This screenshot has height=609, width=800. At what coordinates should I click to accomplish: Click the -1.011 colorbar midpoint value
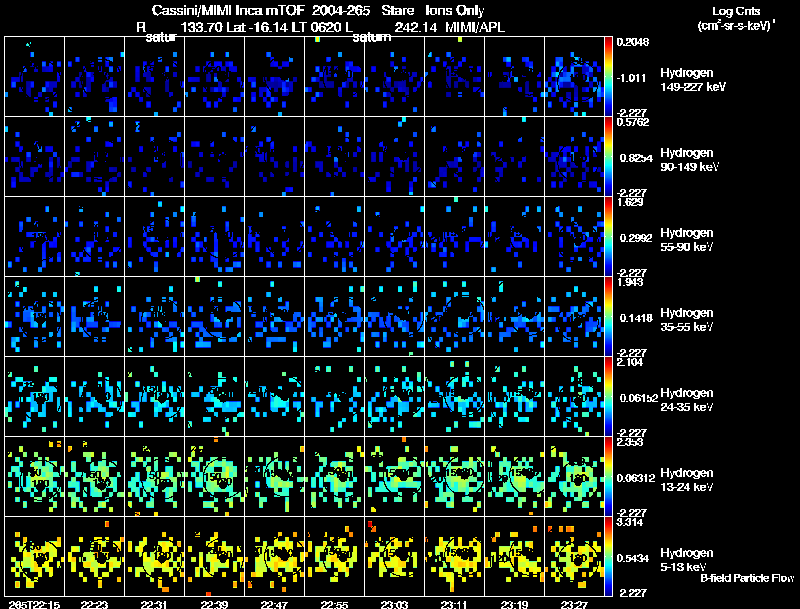click(x=632, y=78)
